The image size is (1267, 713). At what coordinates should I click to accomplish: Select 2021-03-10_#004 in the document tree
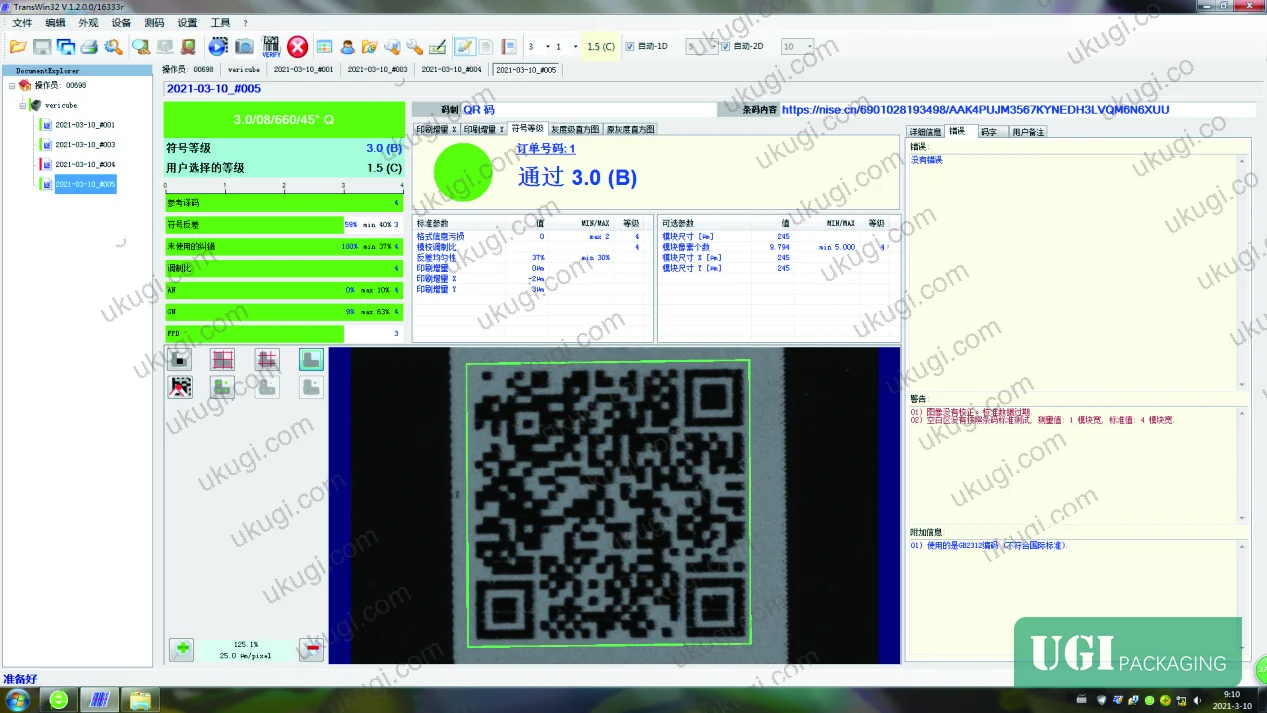tap(84, 164)
